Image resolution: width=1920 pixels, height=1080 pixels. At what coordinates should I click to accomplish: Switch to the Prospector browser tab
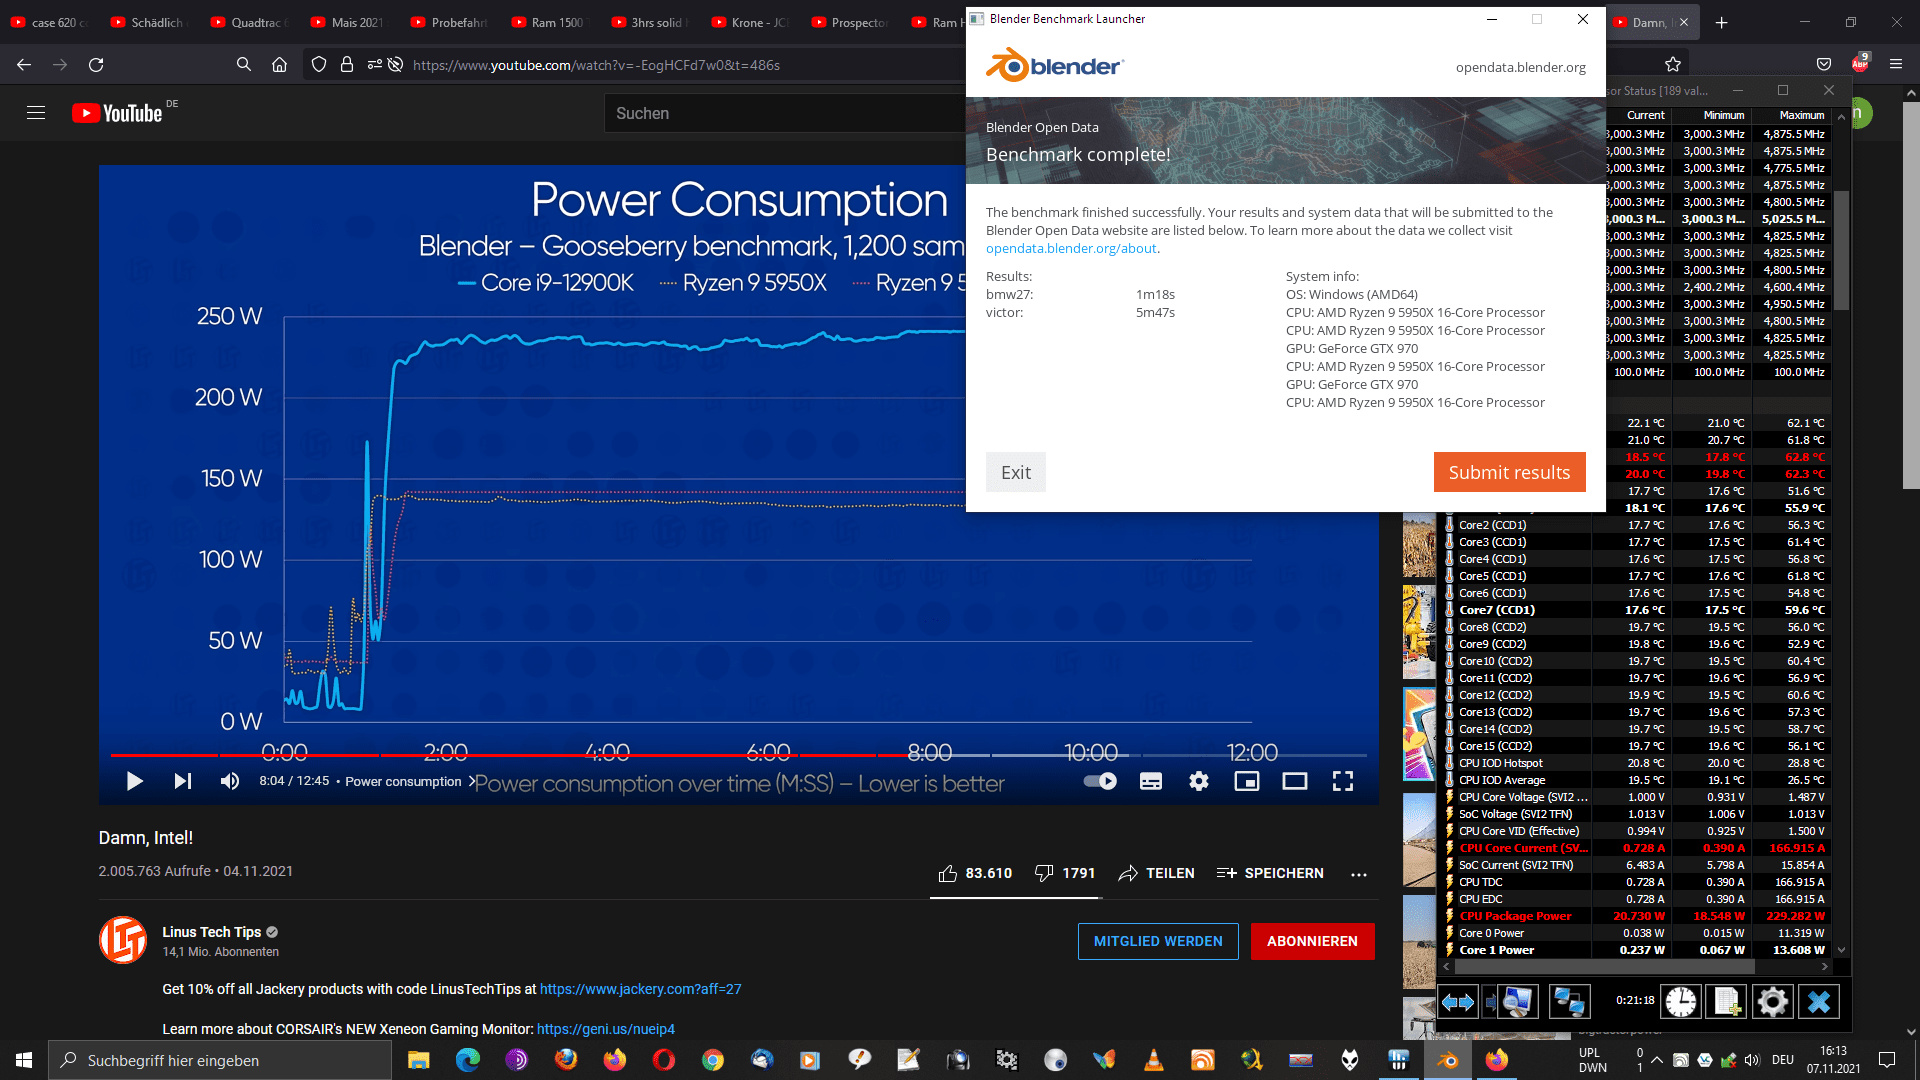click(x=850, y=22)
